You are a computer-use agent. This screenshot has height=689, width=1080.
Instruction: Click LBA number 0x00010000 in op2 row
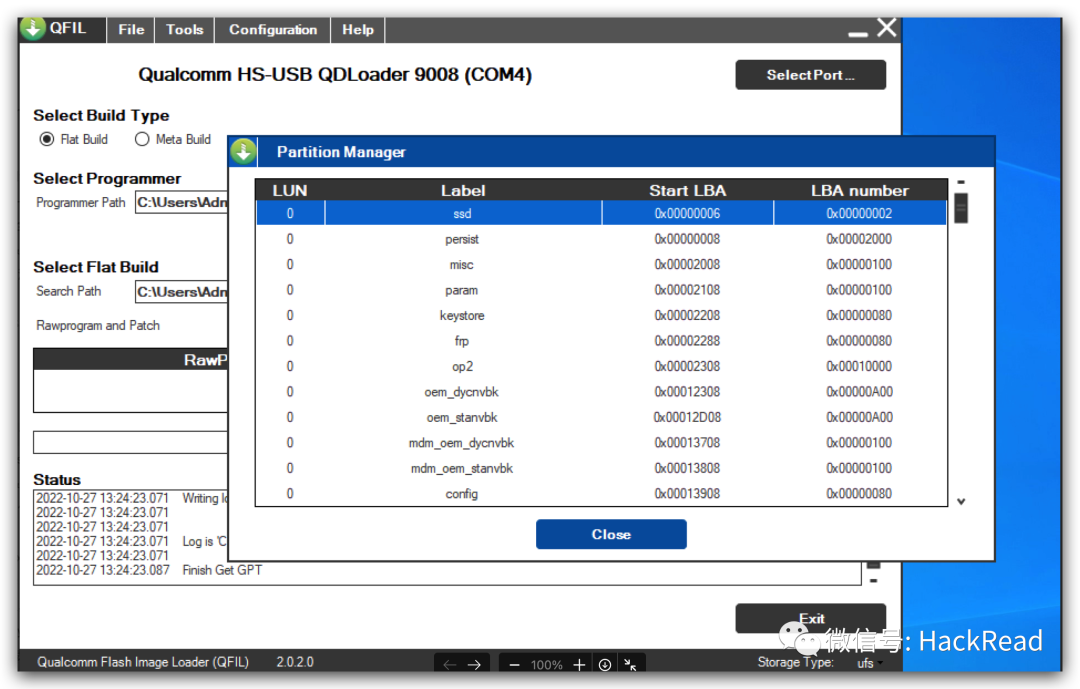click(859, 367)
